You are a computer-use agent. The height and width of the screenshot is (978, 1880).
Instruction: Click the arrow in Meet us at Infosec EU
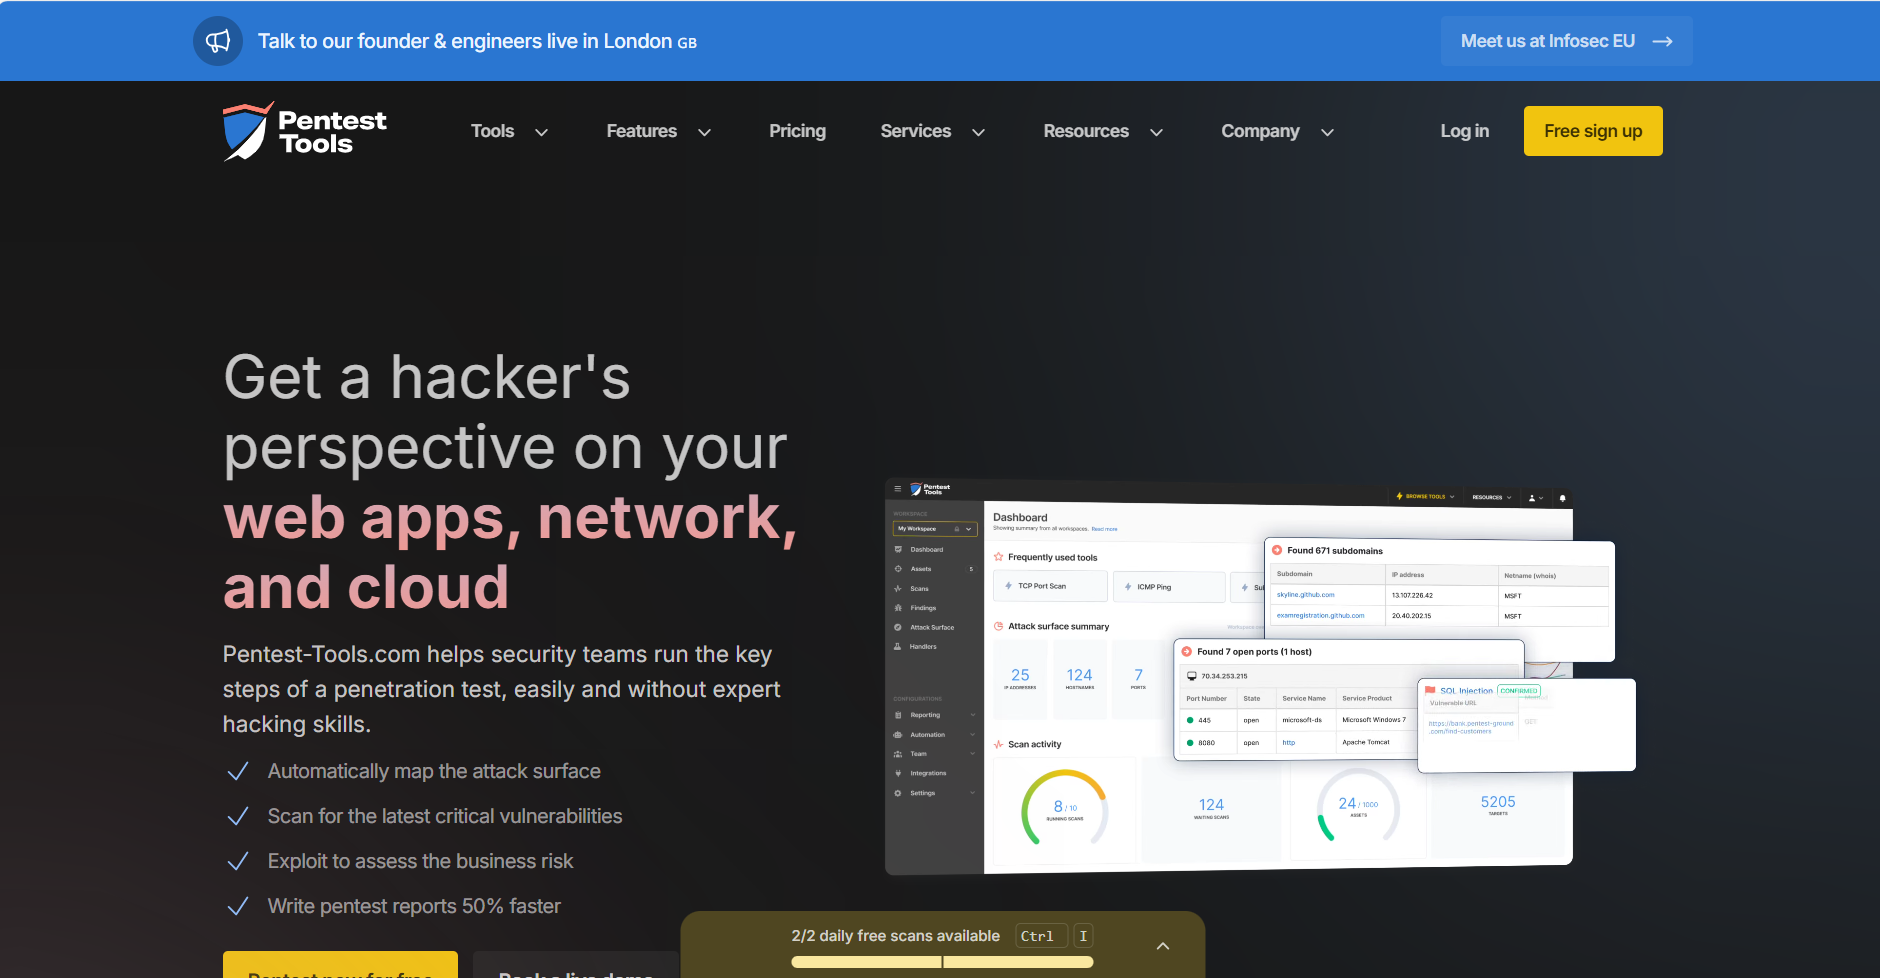coord(1662,41)
